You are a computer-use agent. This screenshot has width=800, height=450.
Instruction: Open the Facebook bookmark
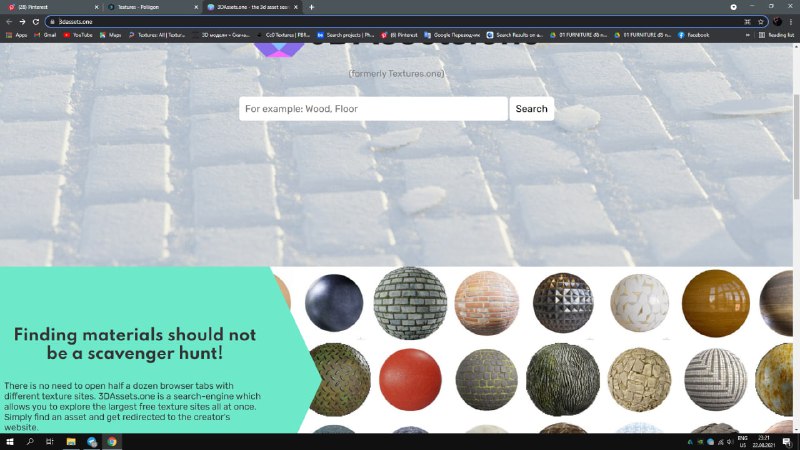pos(693,35)
